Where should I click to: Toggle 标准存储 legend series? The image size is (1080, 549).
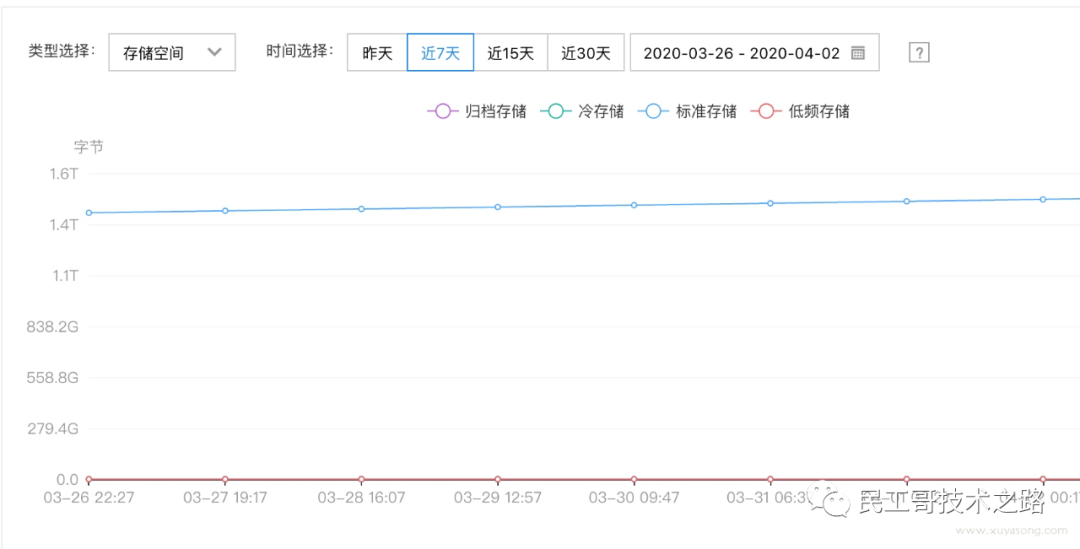(687, 111)
